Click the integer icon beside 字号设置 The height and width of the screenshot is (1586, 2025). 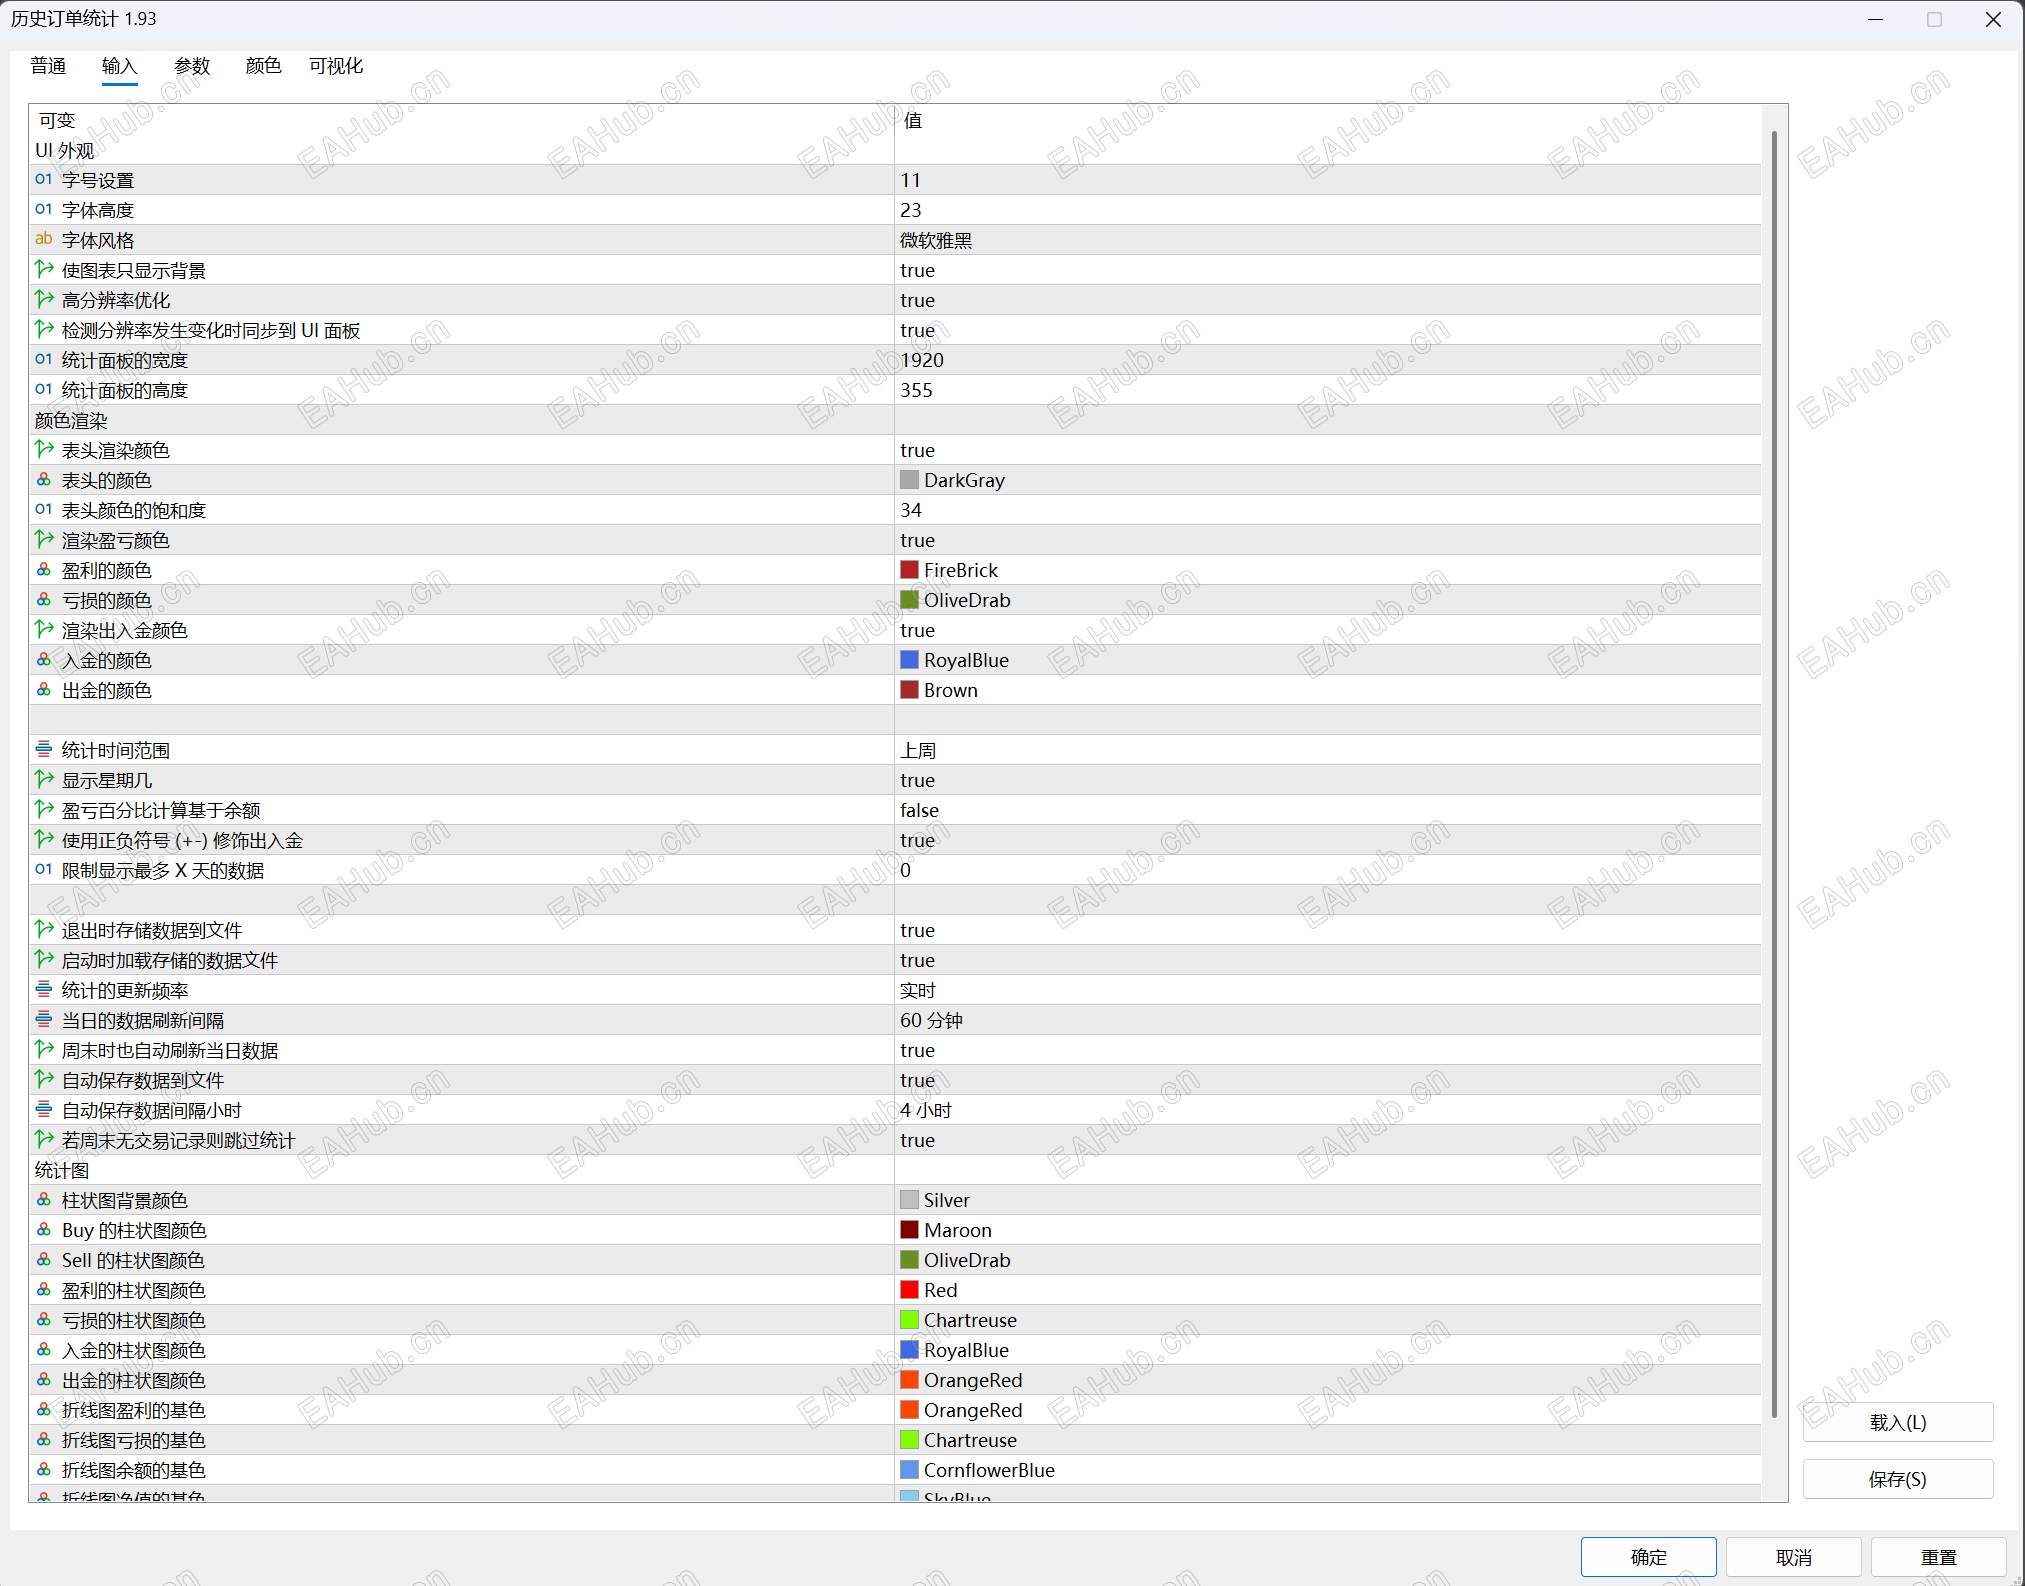(x=43, y=180)
